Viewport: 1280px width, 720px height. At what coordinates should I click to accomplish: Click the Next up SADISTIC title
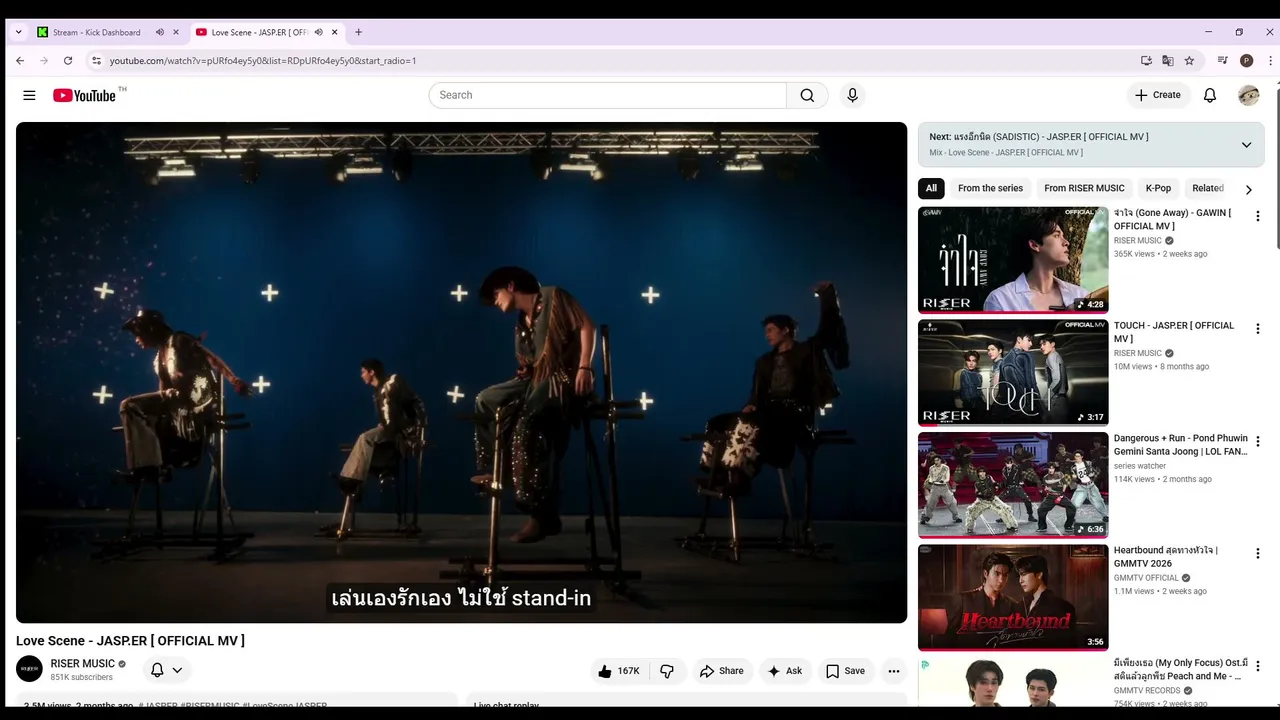(x=1038, y=137)
